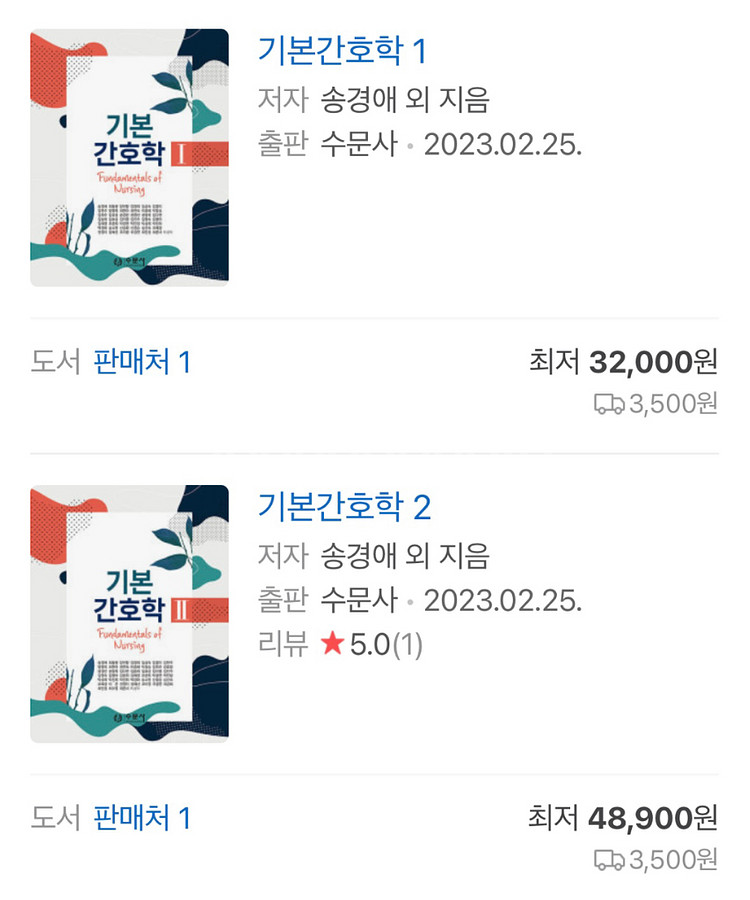This screenshot has width=750, height=900.
Task: Select author 송경애 외 지음 for 기본간호학 2
Action: (x=404, y=555)
